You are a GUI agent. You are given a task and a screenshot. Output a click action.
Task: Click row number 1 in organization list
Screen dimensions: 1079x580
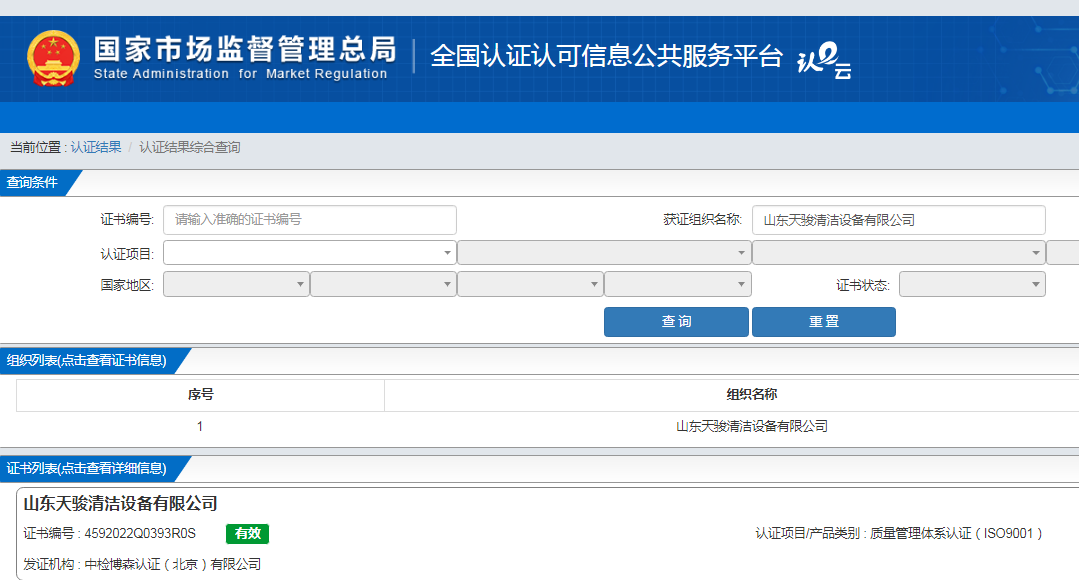(200, 427)
